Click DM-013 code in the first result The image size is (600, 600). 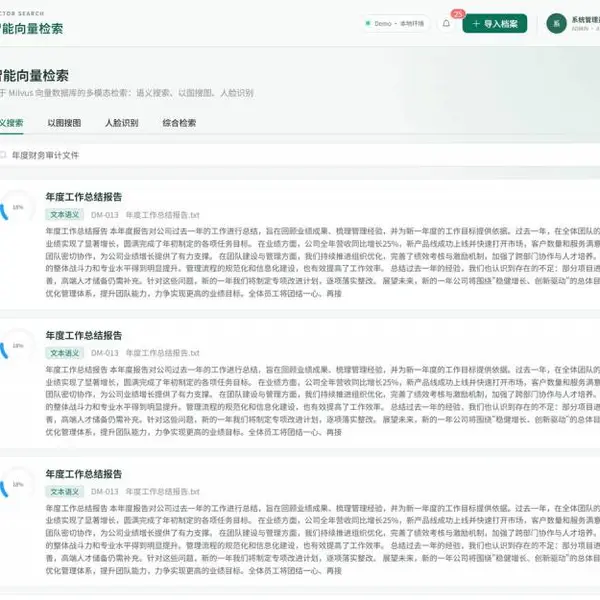[105, 215]
